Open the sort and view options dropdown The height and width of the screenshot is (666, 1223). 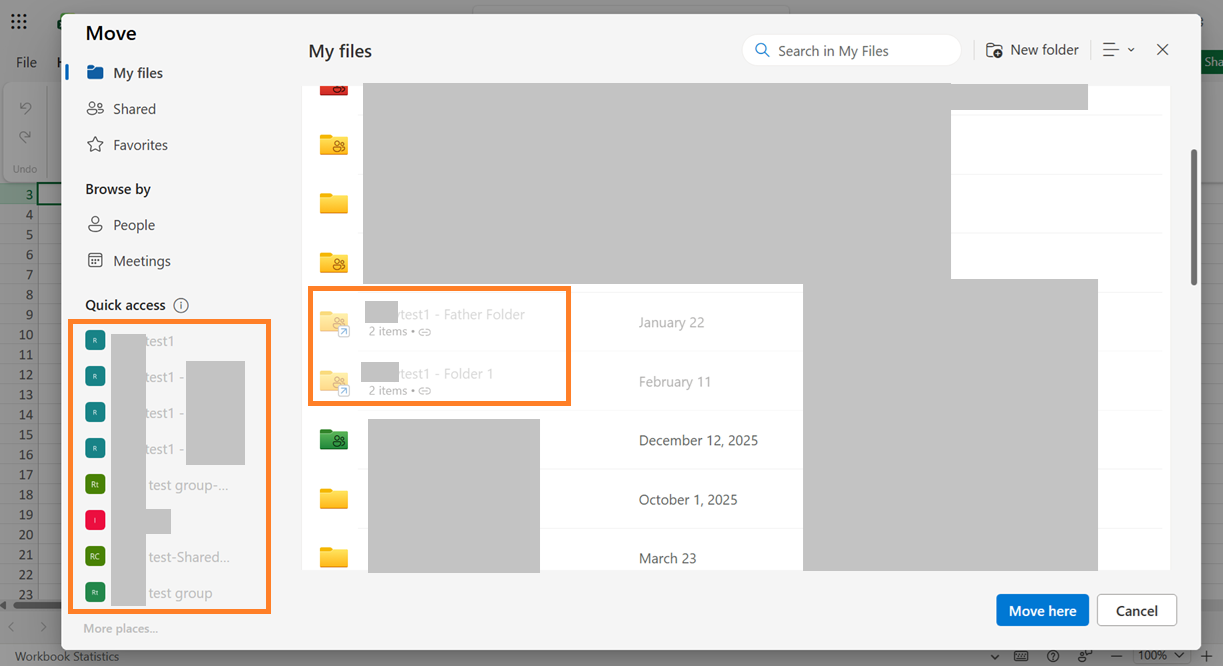[1118, 50]
